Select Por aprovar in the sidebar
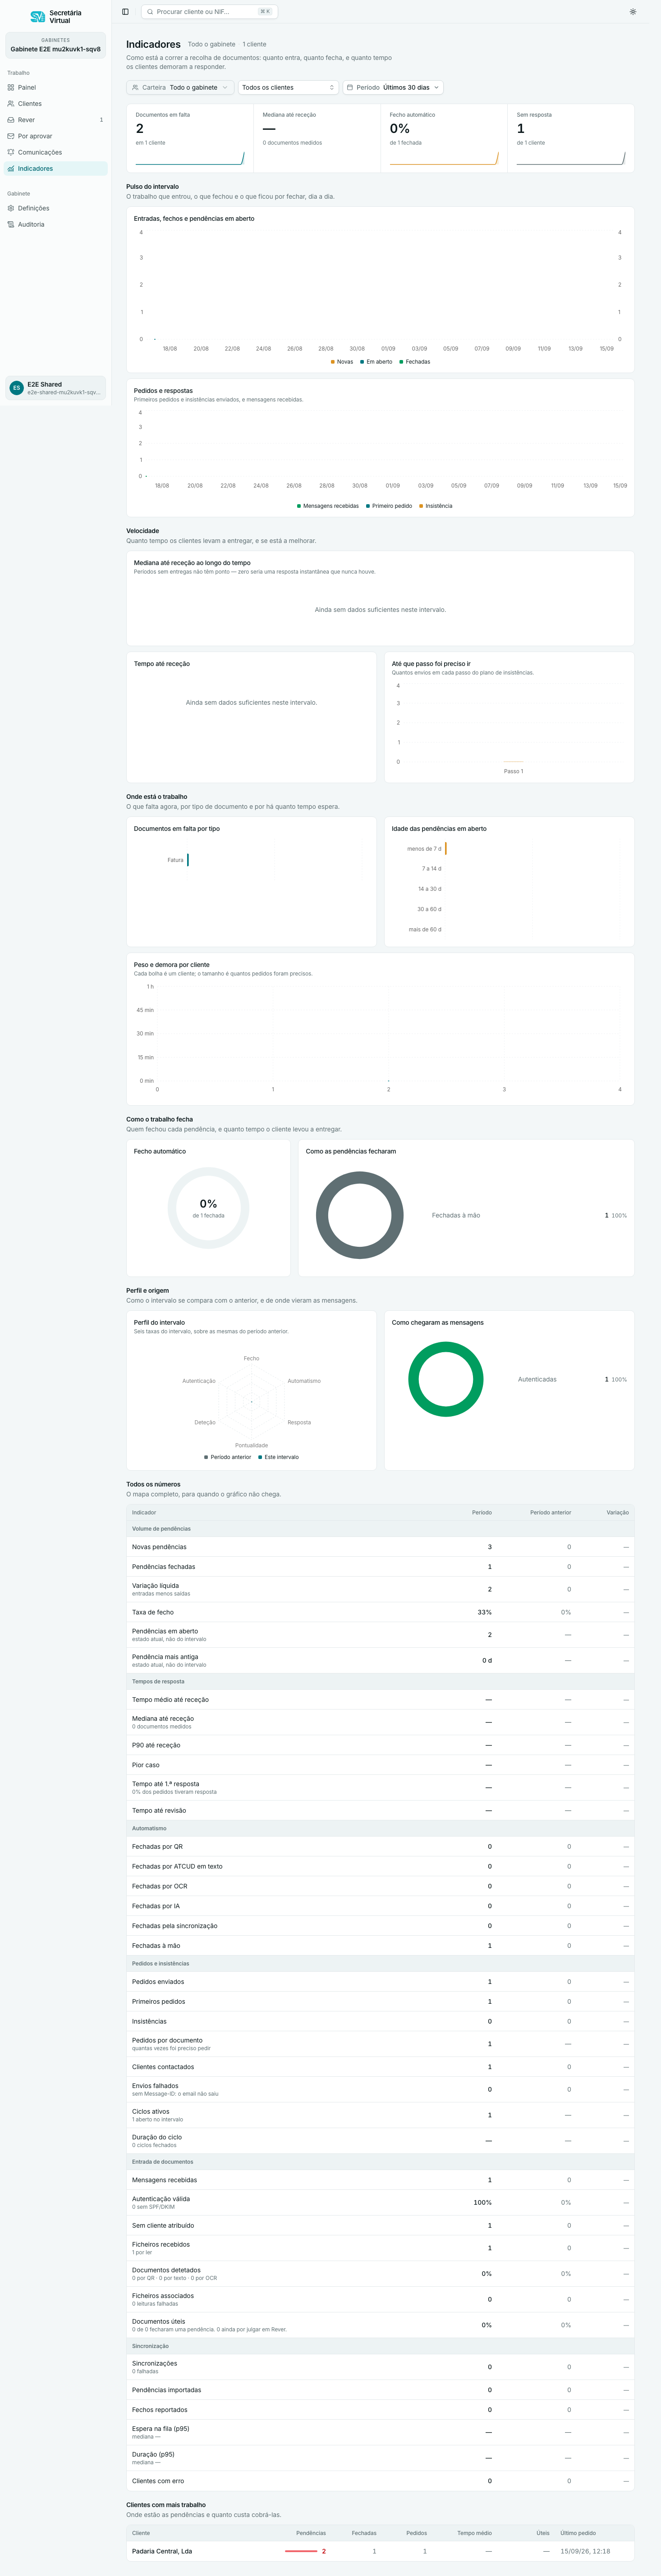The height and width of the screenshot is (2576, 661). click(55, 136)
